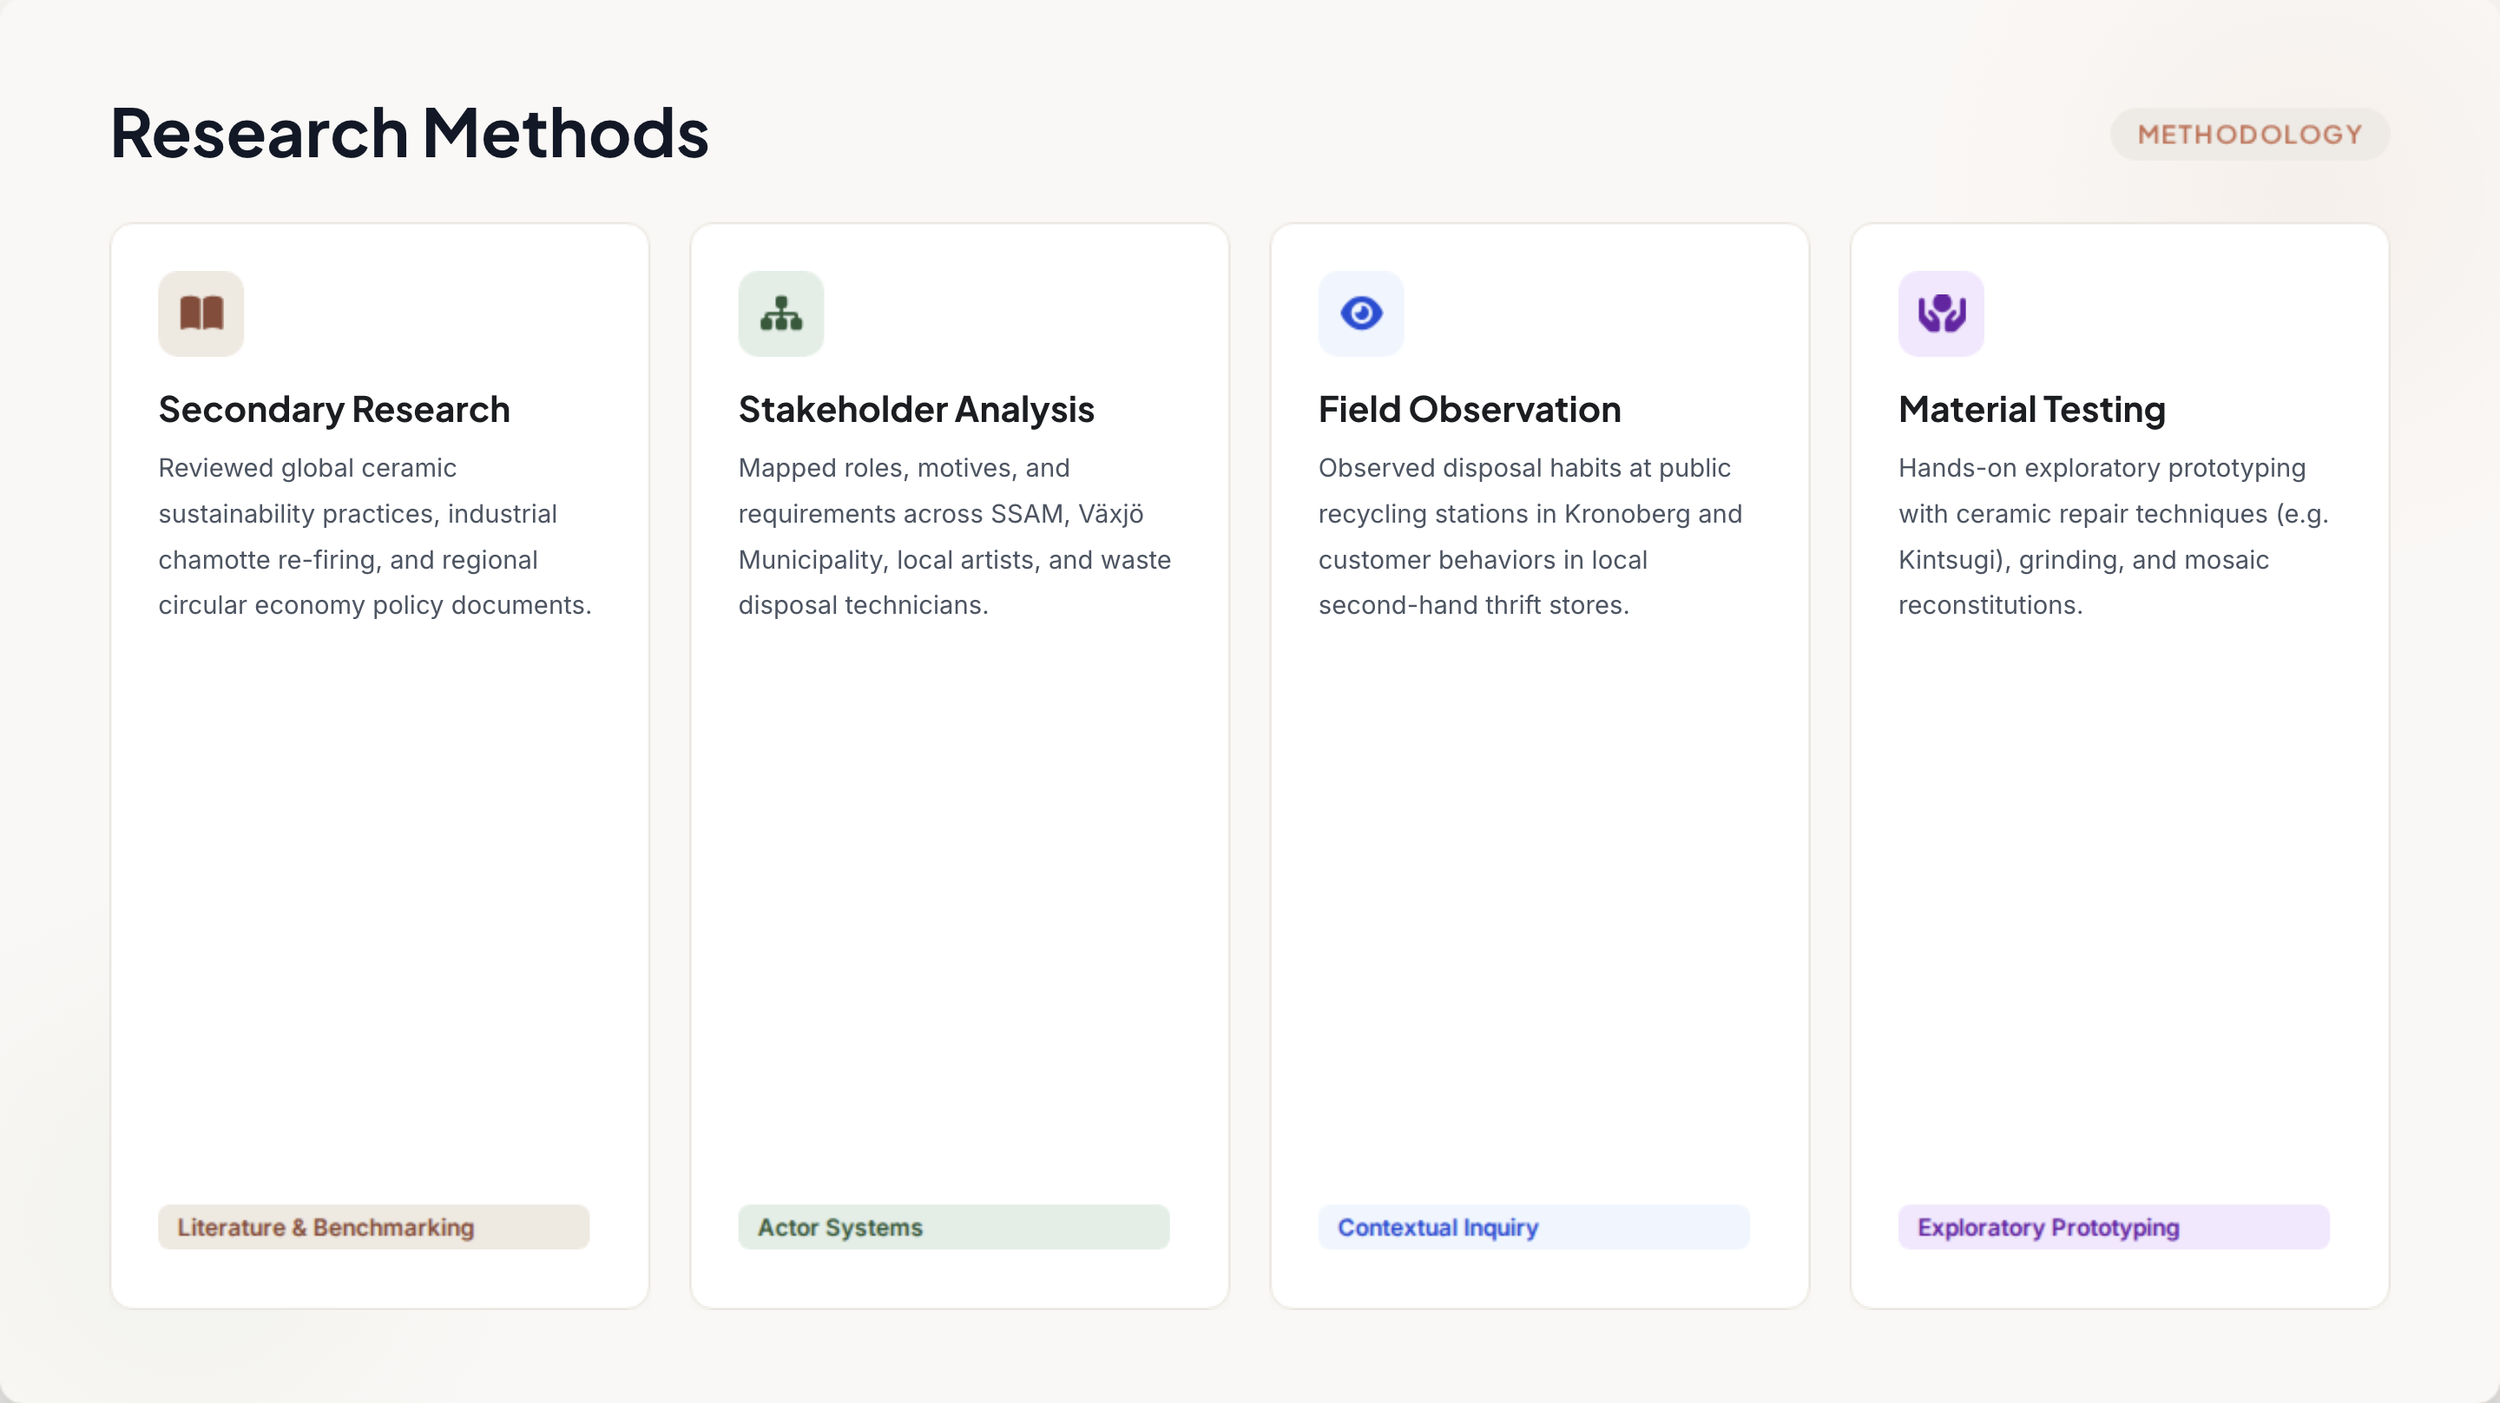Select the Material Testing heading

click(x=2032, y=410)
